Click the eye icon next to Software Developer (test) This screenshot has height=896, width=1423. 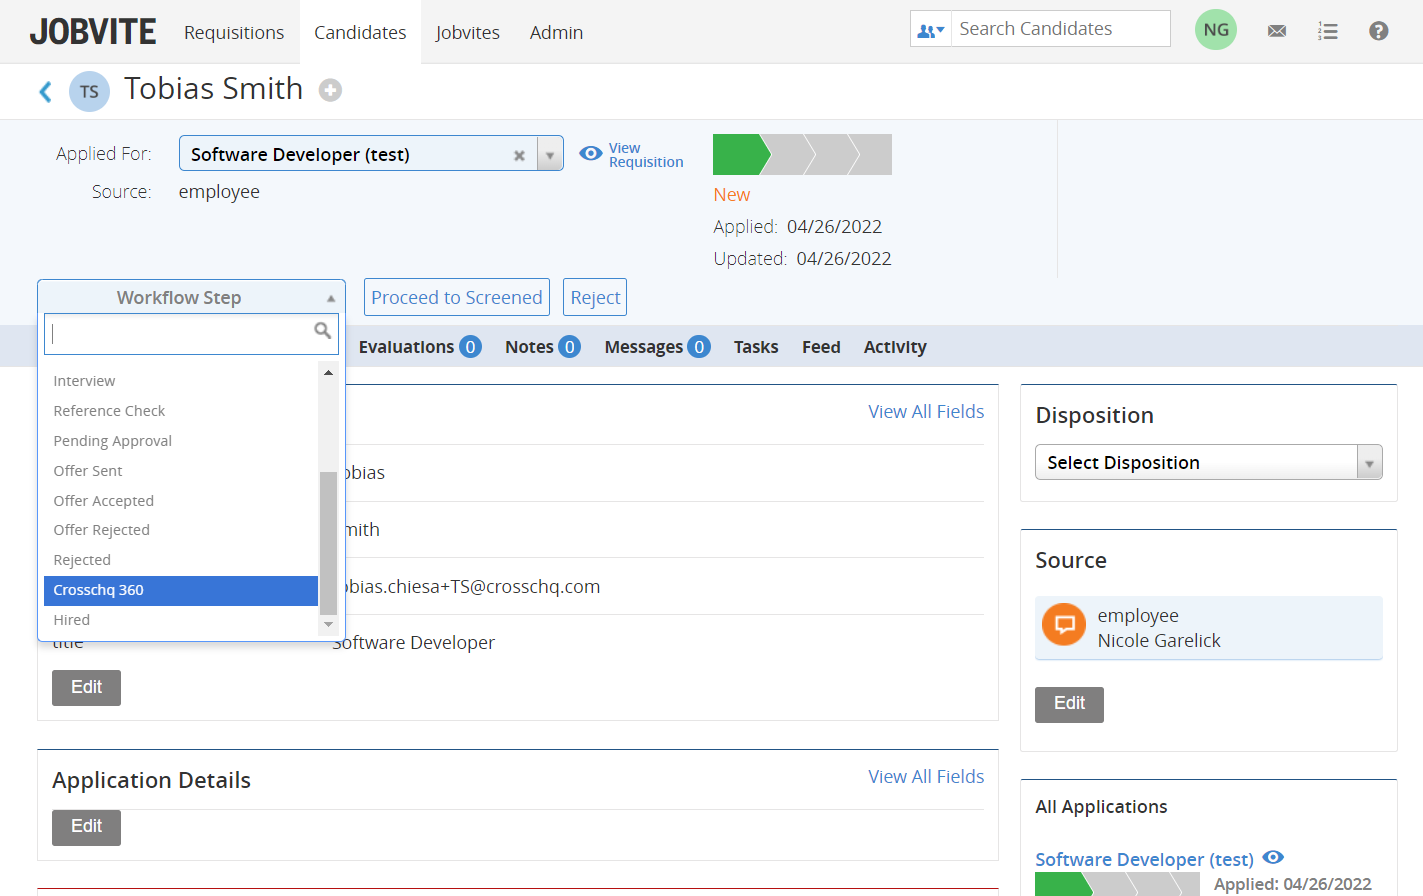point(1273,857)
